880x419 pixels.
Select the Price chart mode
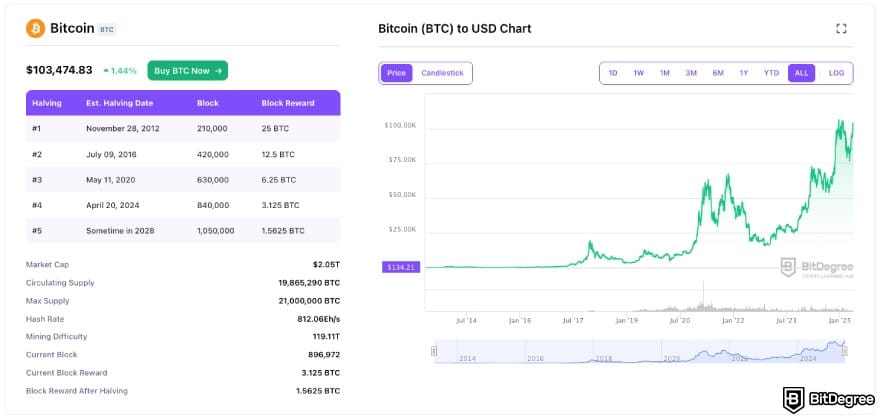(396, 73)
